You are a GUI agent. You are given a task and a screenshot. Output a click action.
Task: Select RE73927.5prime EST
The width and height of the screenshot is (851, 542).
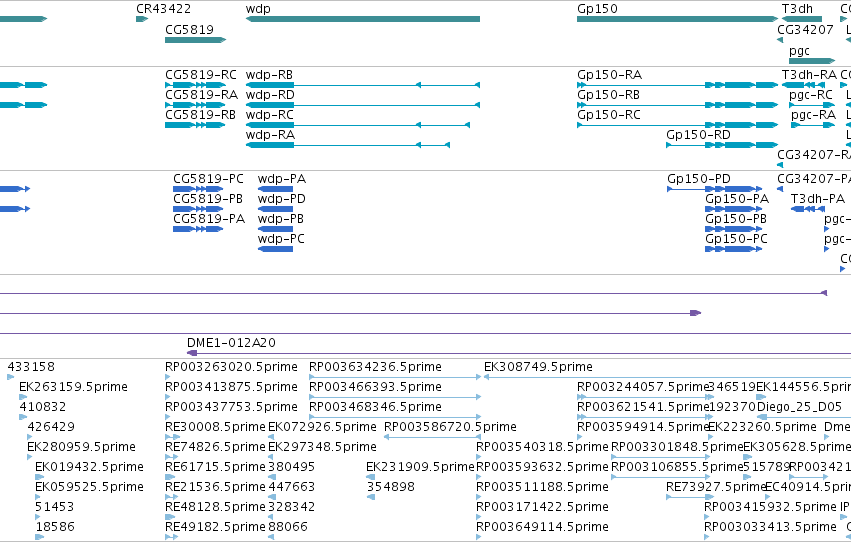pyautogui.click(x=690, y=497)
